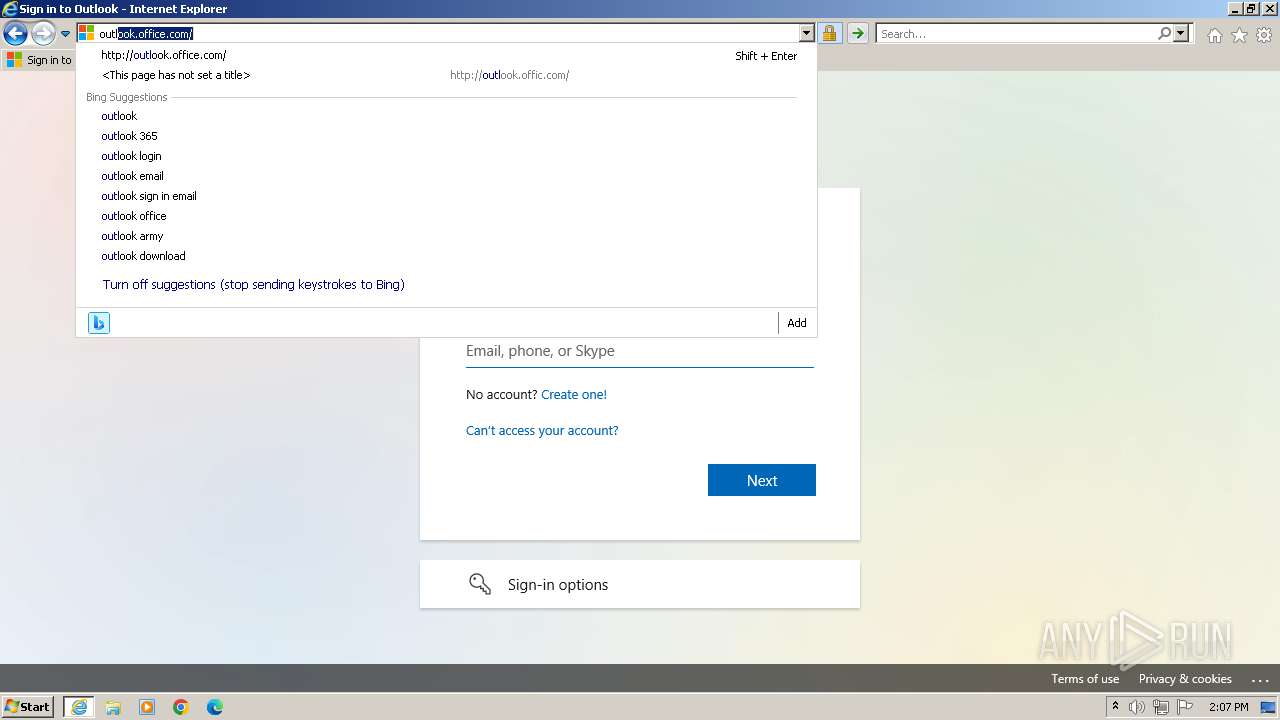Click the Bing search provider icon
Screen dimensions: 1280x720
coord(99,323)
